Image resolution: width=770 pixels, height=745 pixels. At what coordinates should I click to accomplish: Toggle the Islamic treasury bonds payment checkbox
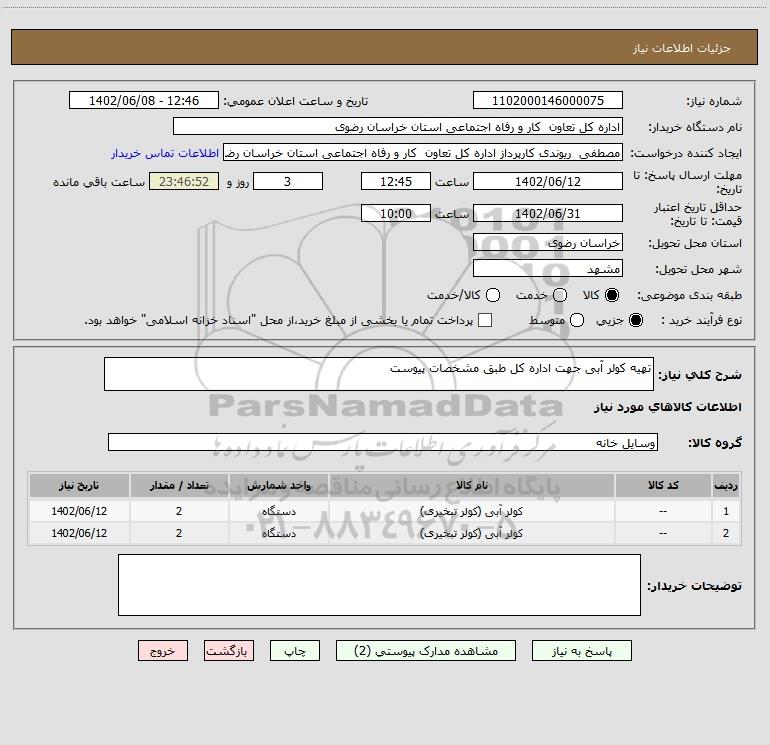[x=485, y=320]
